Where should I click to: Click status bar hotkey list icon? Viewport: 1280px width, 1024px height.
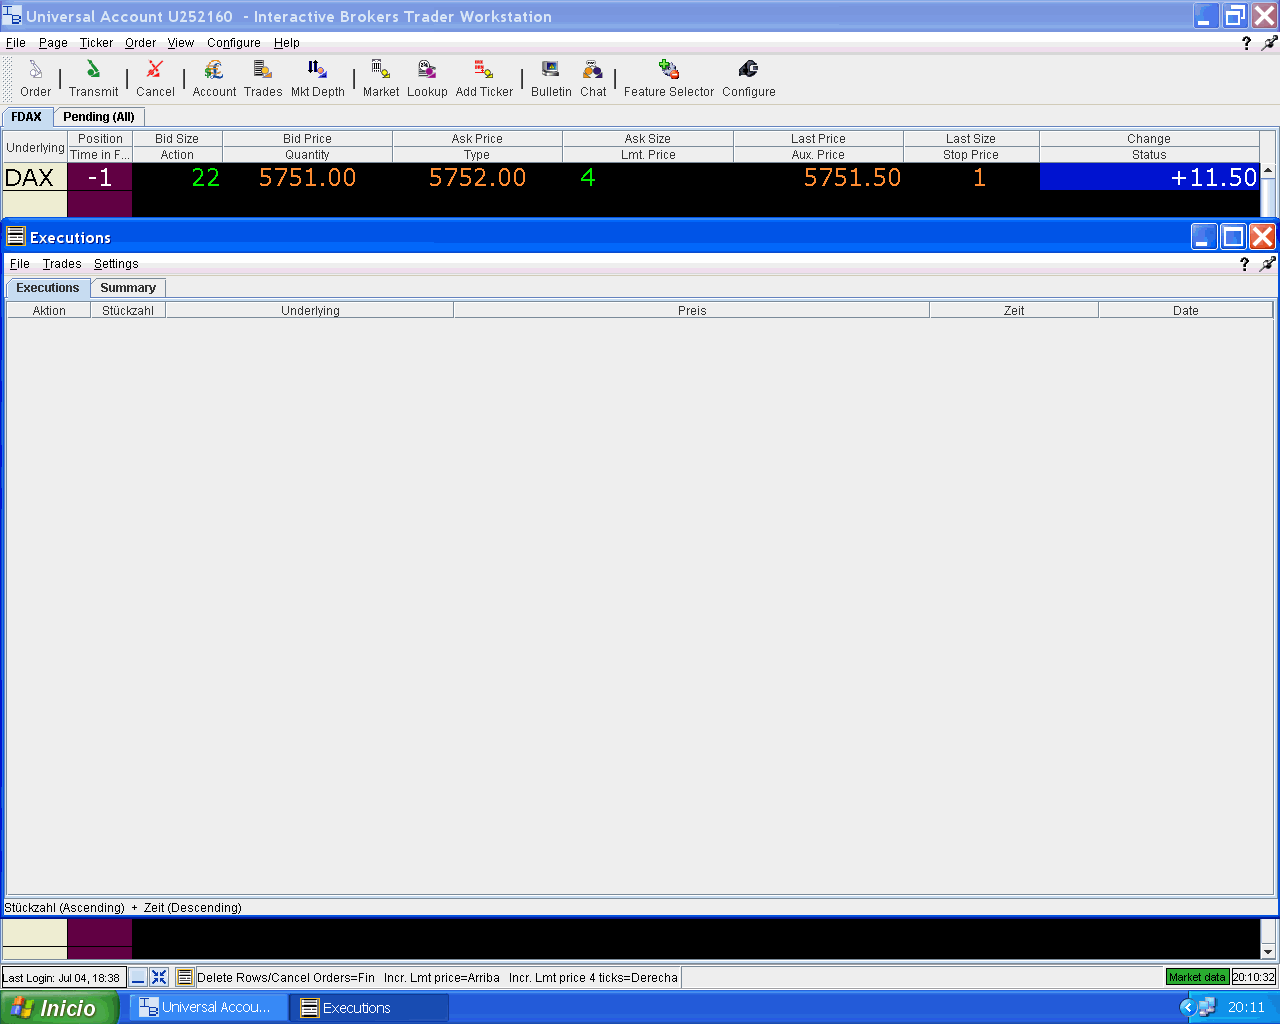pos(185,978)
